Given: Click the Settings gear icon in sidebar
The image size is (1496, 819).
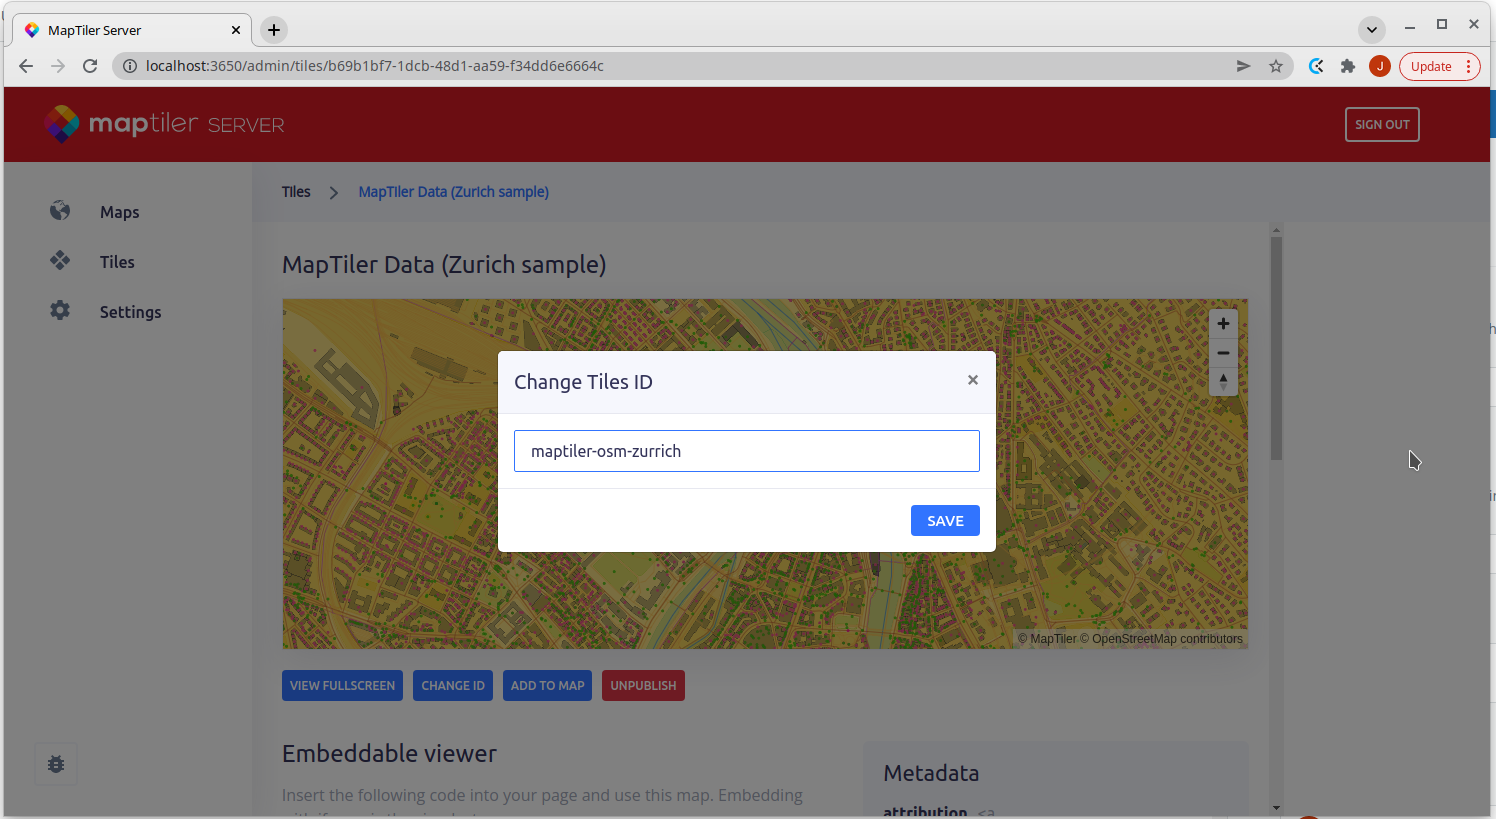Looking at the screenshot, I should tap(60, 311).
